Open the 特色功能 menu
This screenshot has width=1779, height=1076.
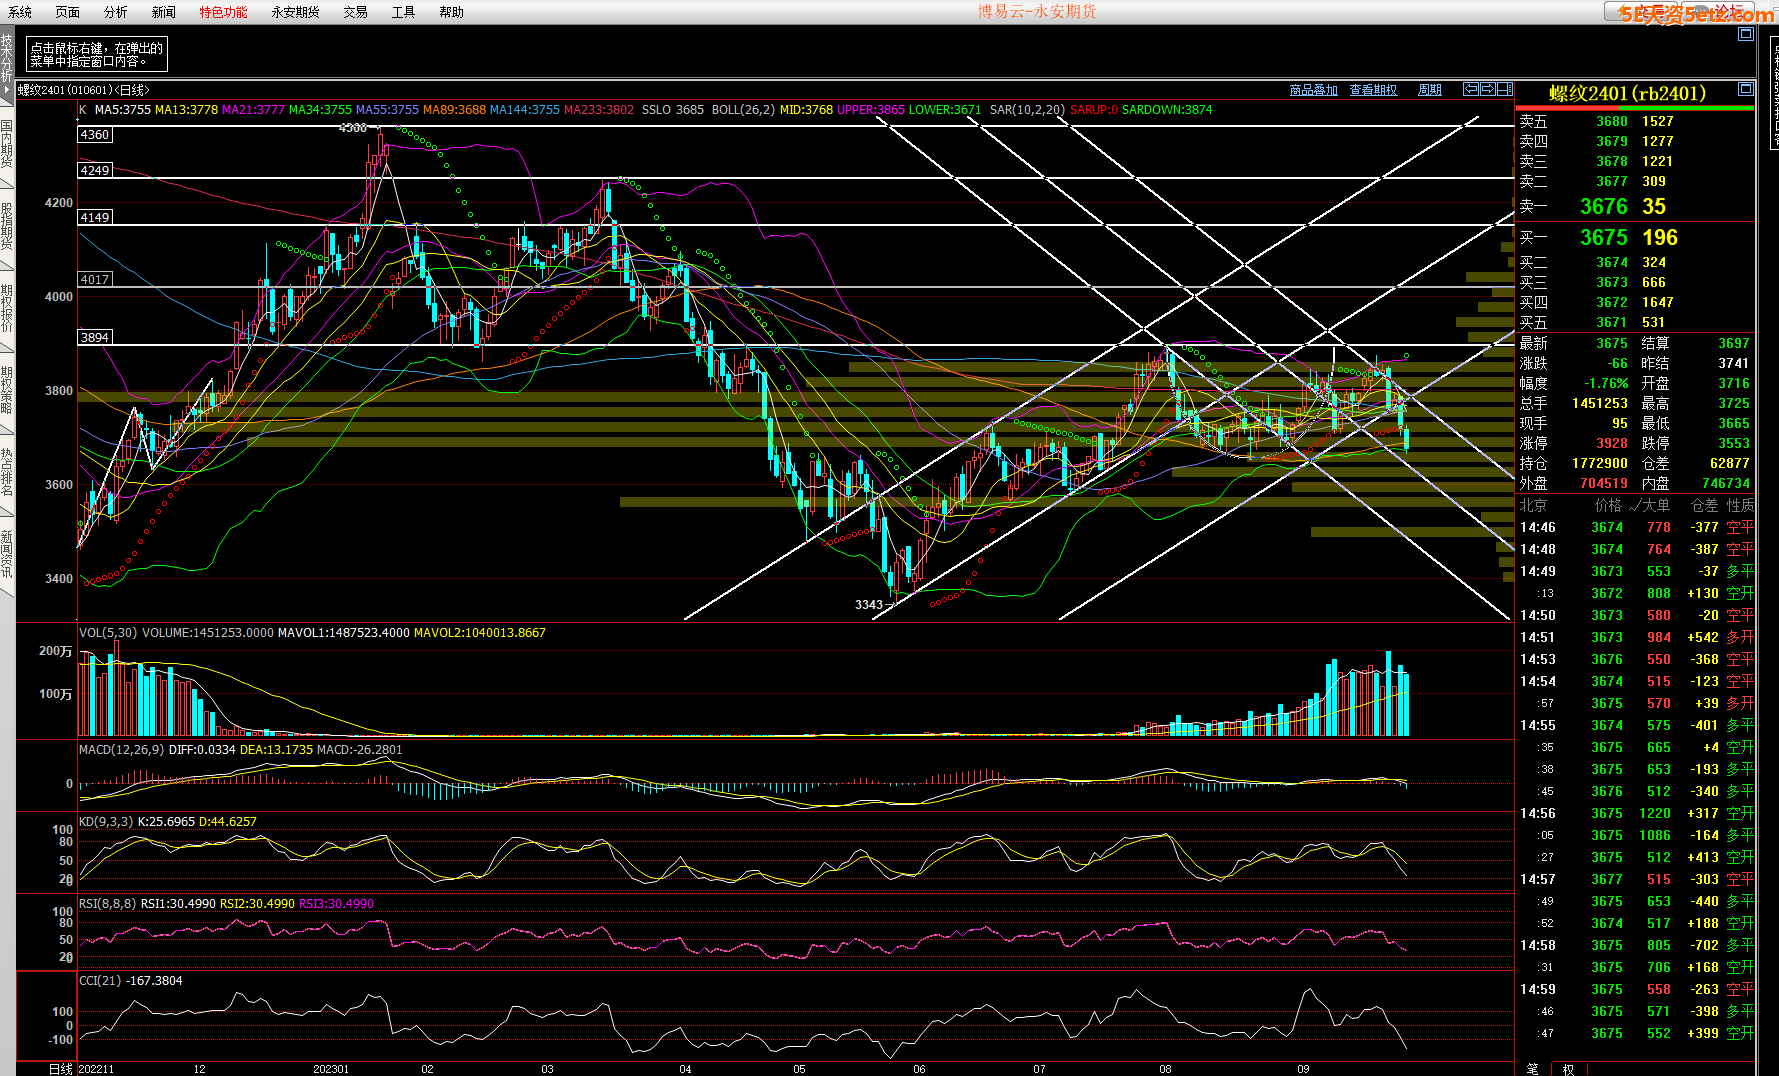223,12
